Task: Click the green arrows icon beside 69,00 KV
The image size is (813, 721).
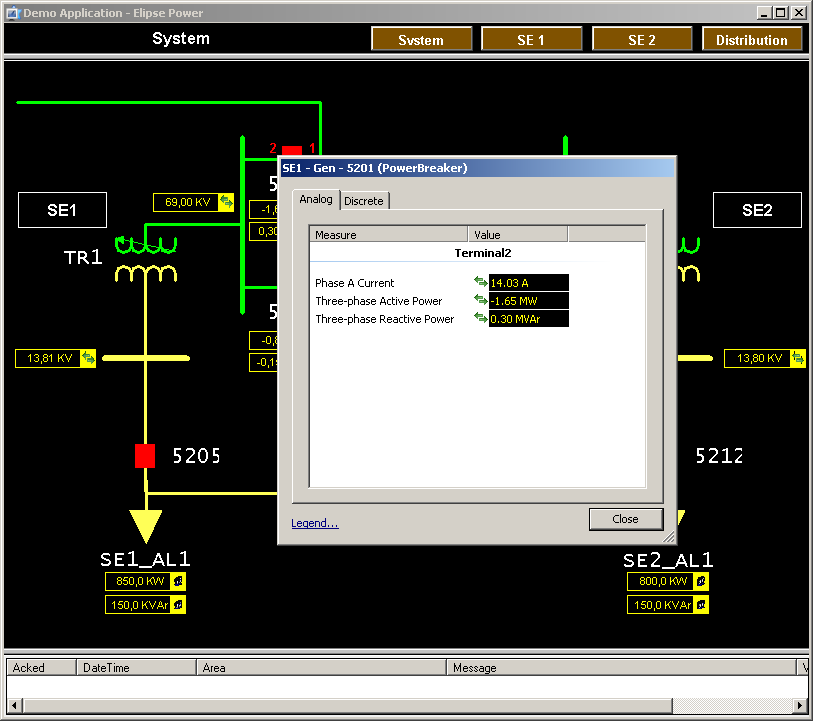Action: tap(226, 202)
